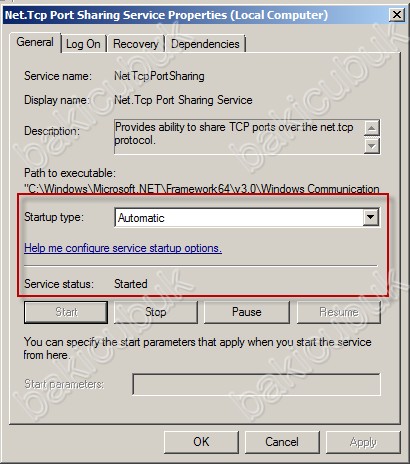Switch to the General tab
This screenshot has width=410, height=464.
coord(35,42)
